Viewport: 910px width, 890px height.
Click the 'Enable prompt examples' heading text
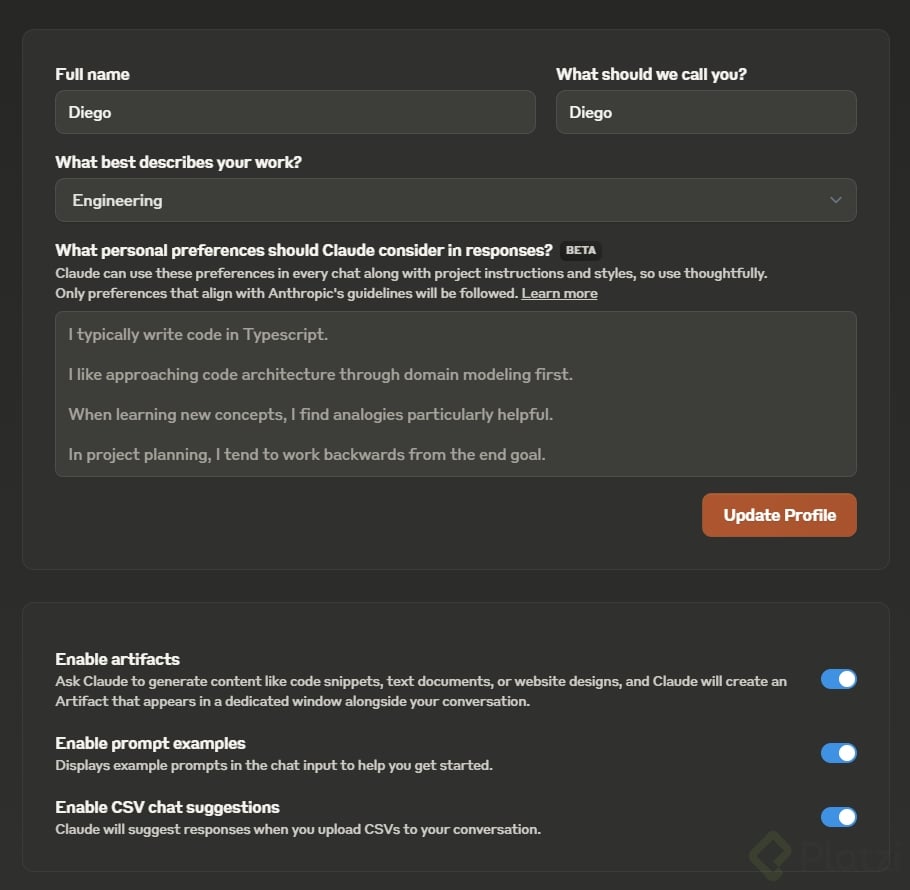click(x=150, y=743)
